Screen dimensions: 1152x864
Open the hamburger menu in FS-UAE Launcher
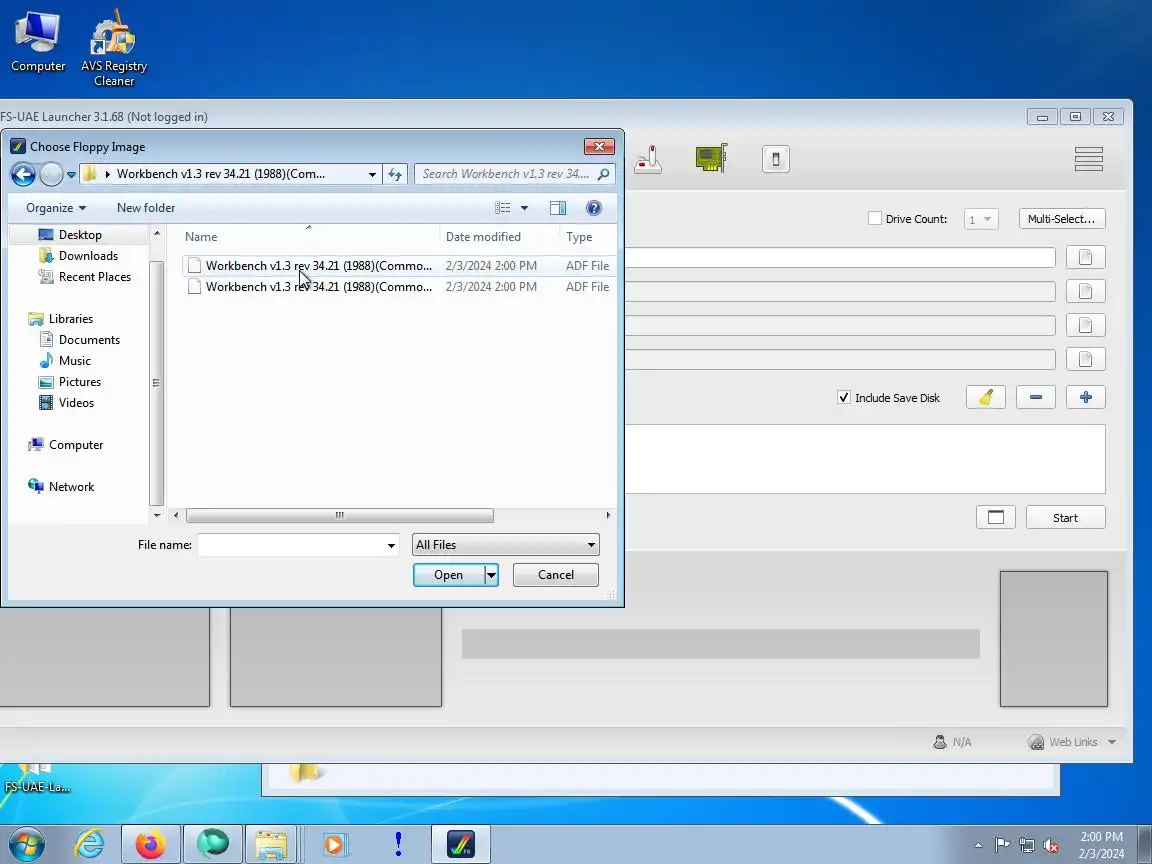point(1088,159)
